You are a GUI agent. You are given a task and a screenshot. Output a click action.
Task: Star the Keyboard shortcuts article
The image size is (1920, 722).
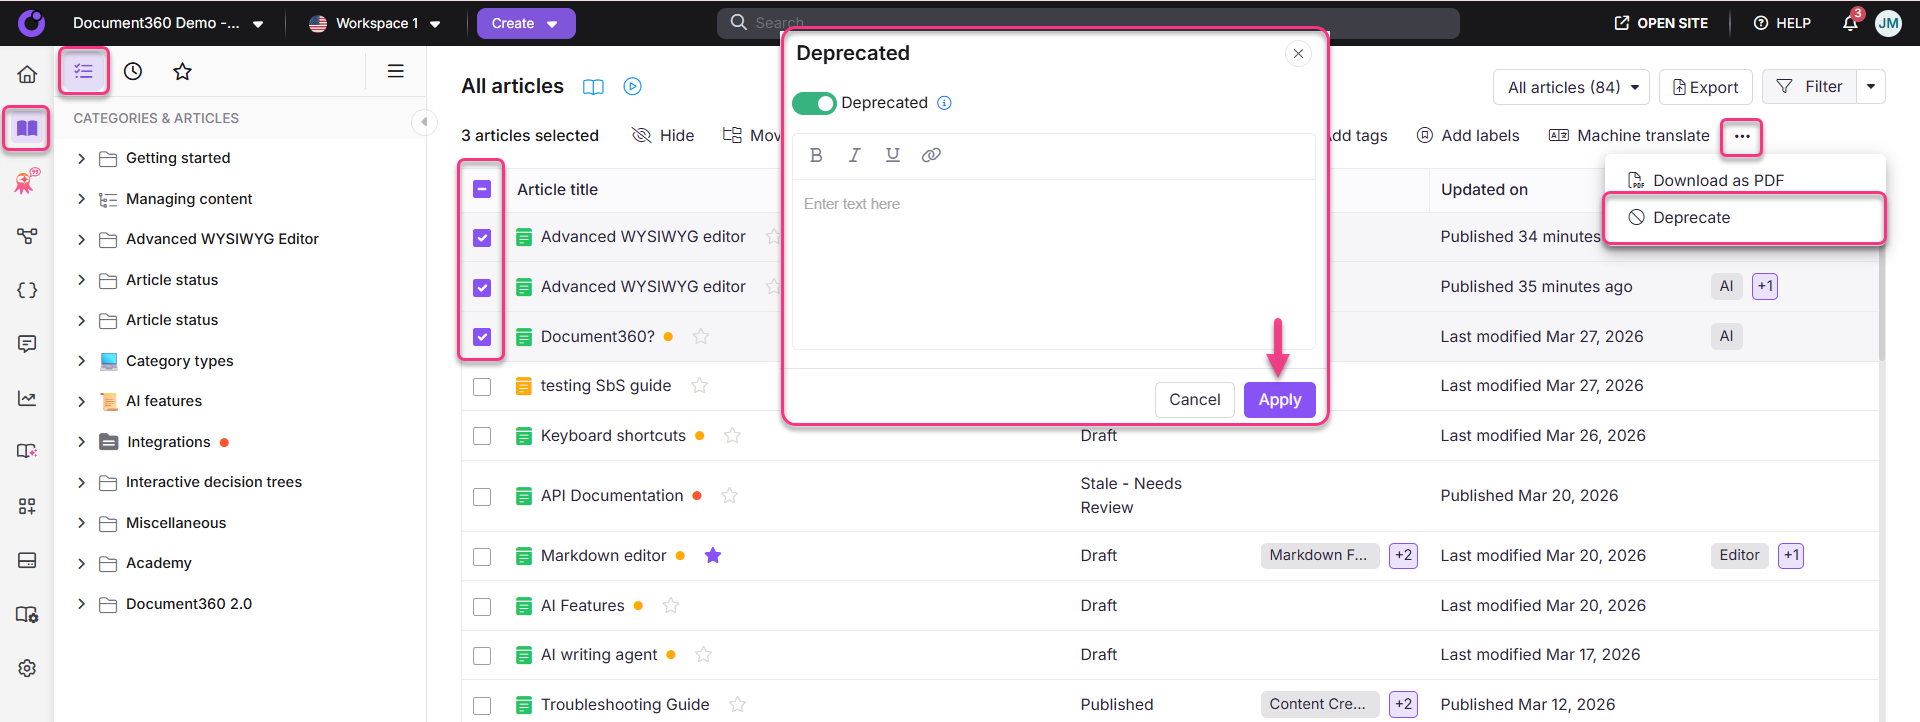(732, 436)
